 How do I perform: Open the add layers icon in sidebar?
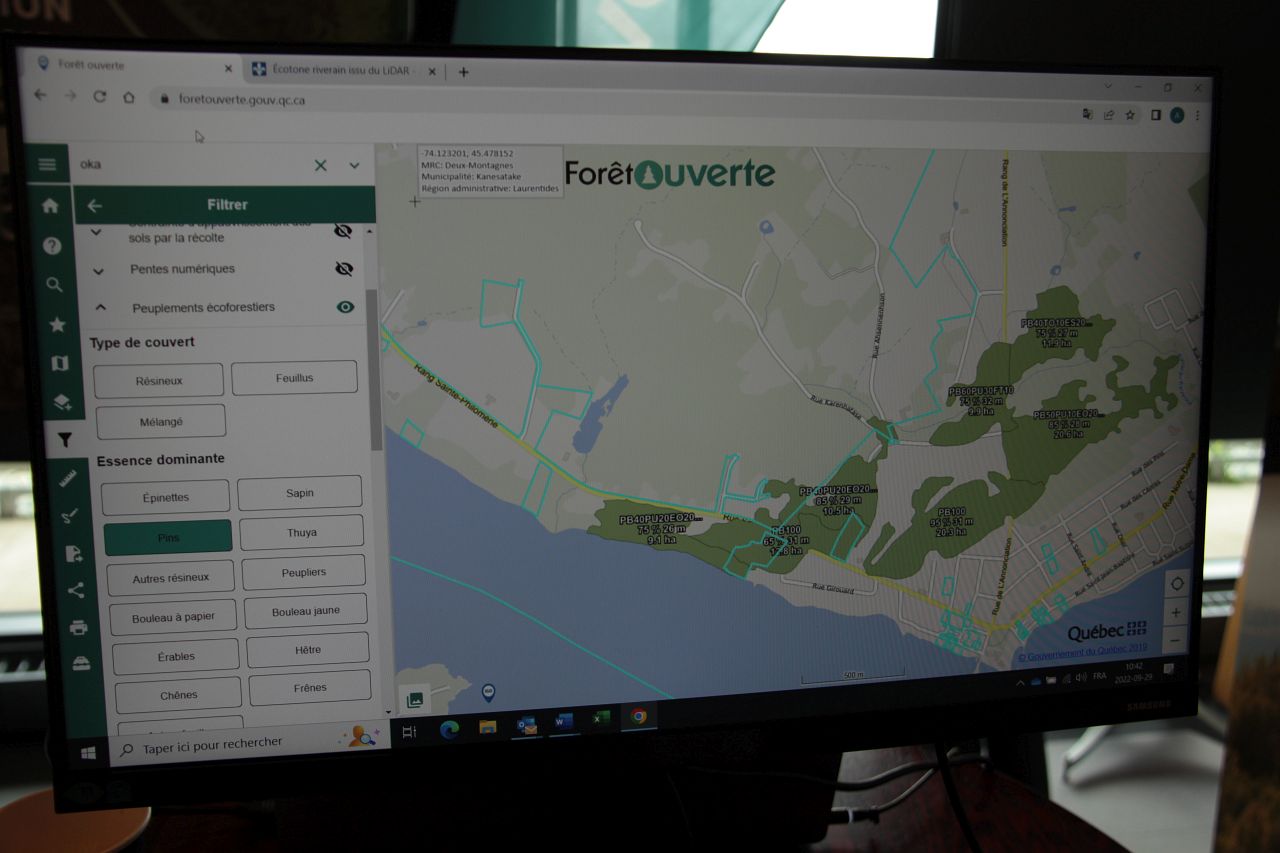62,402
